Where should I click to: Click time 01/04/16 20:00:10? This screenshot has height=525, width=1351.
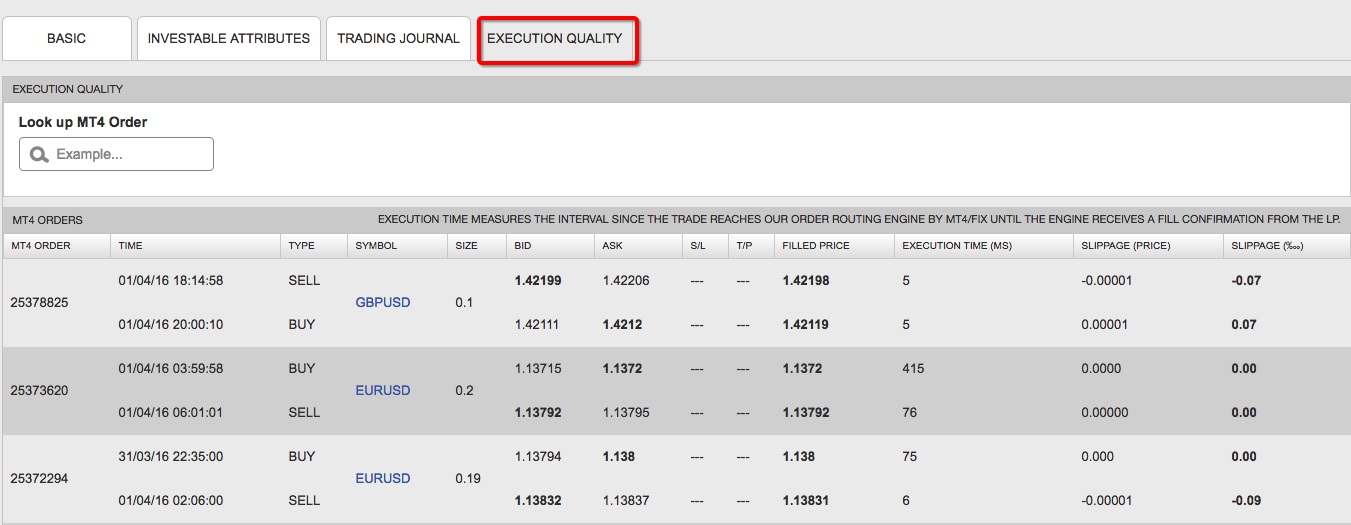click(x=170, y=324)
